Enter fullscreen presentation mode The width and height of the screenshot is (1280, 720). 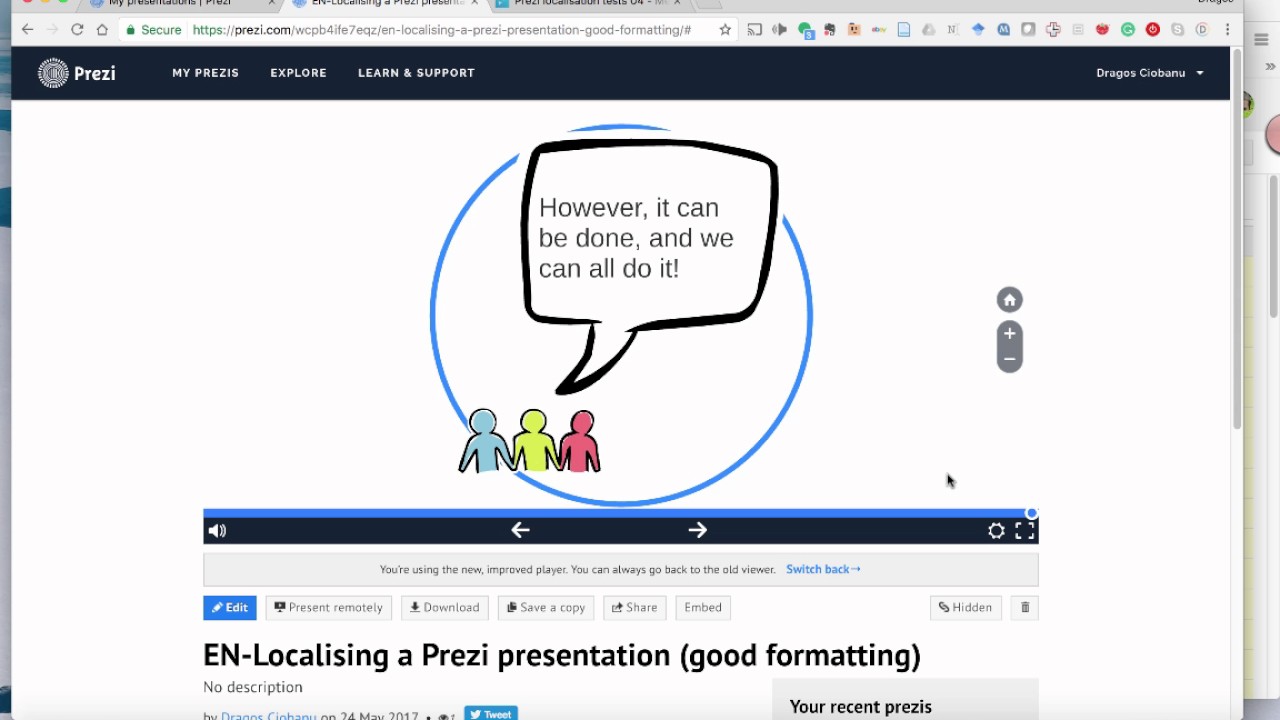tap(1025, 531)
